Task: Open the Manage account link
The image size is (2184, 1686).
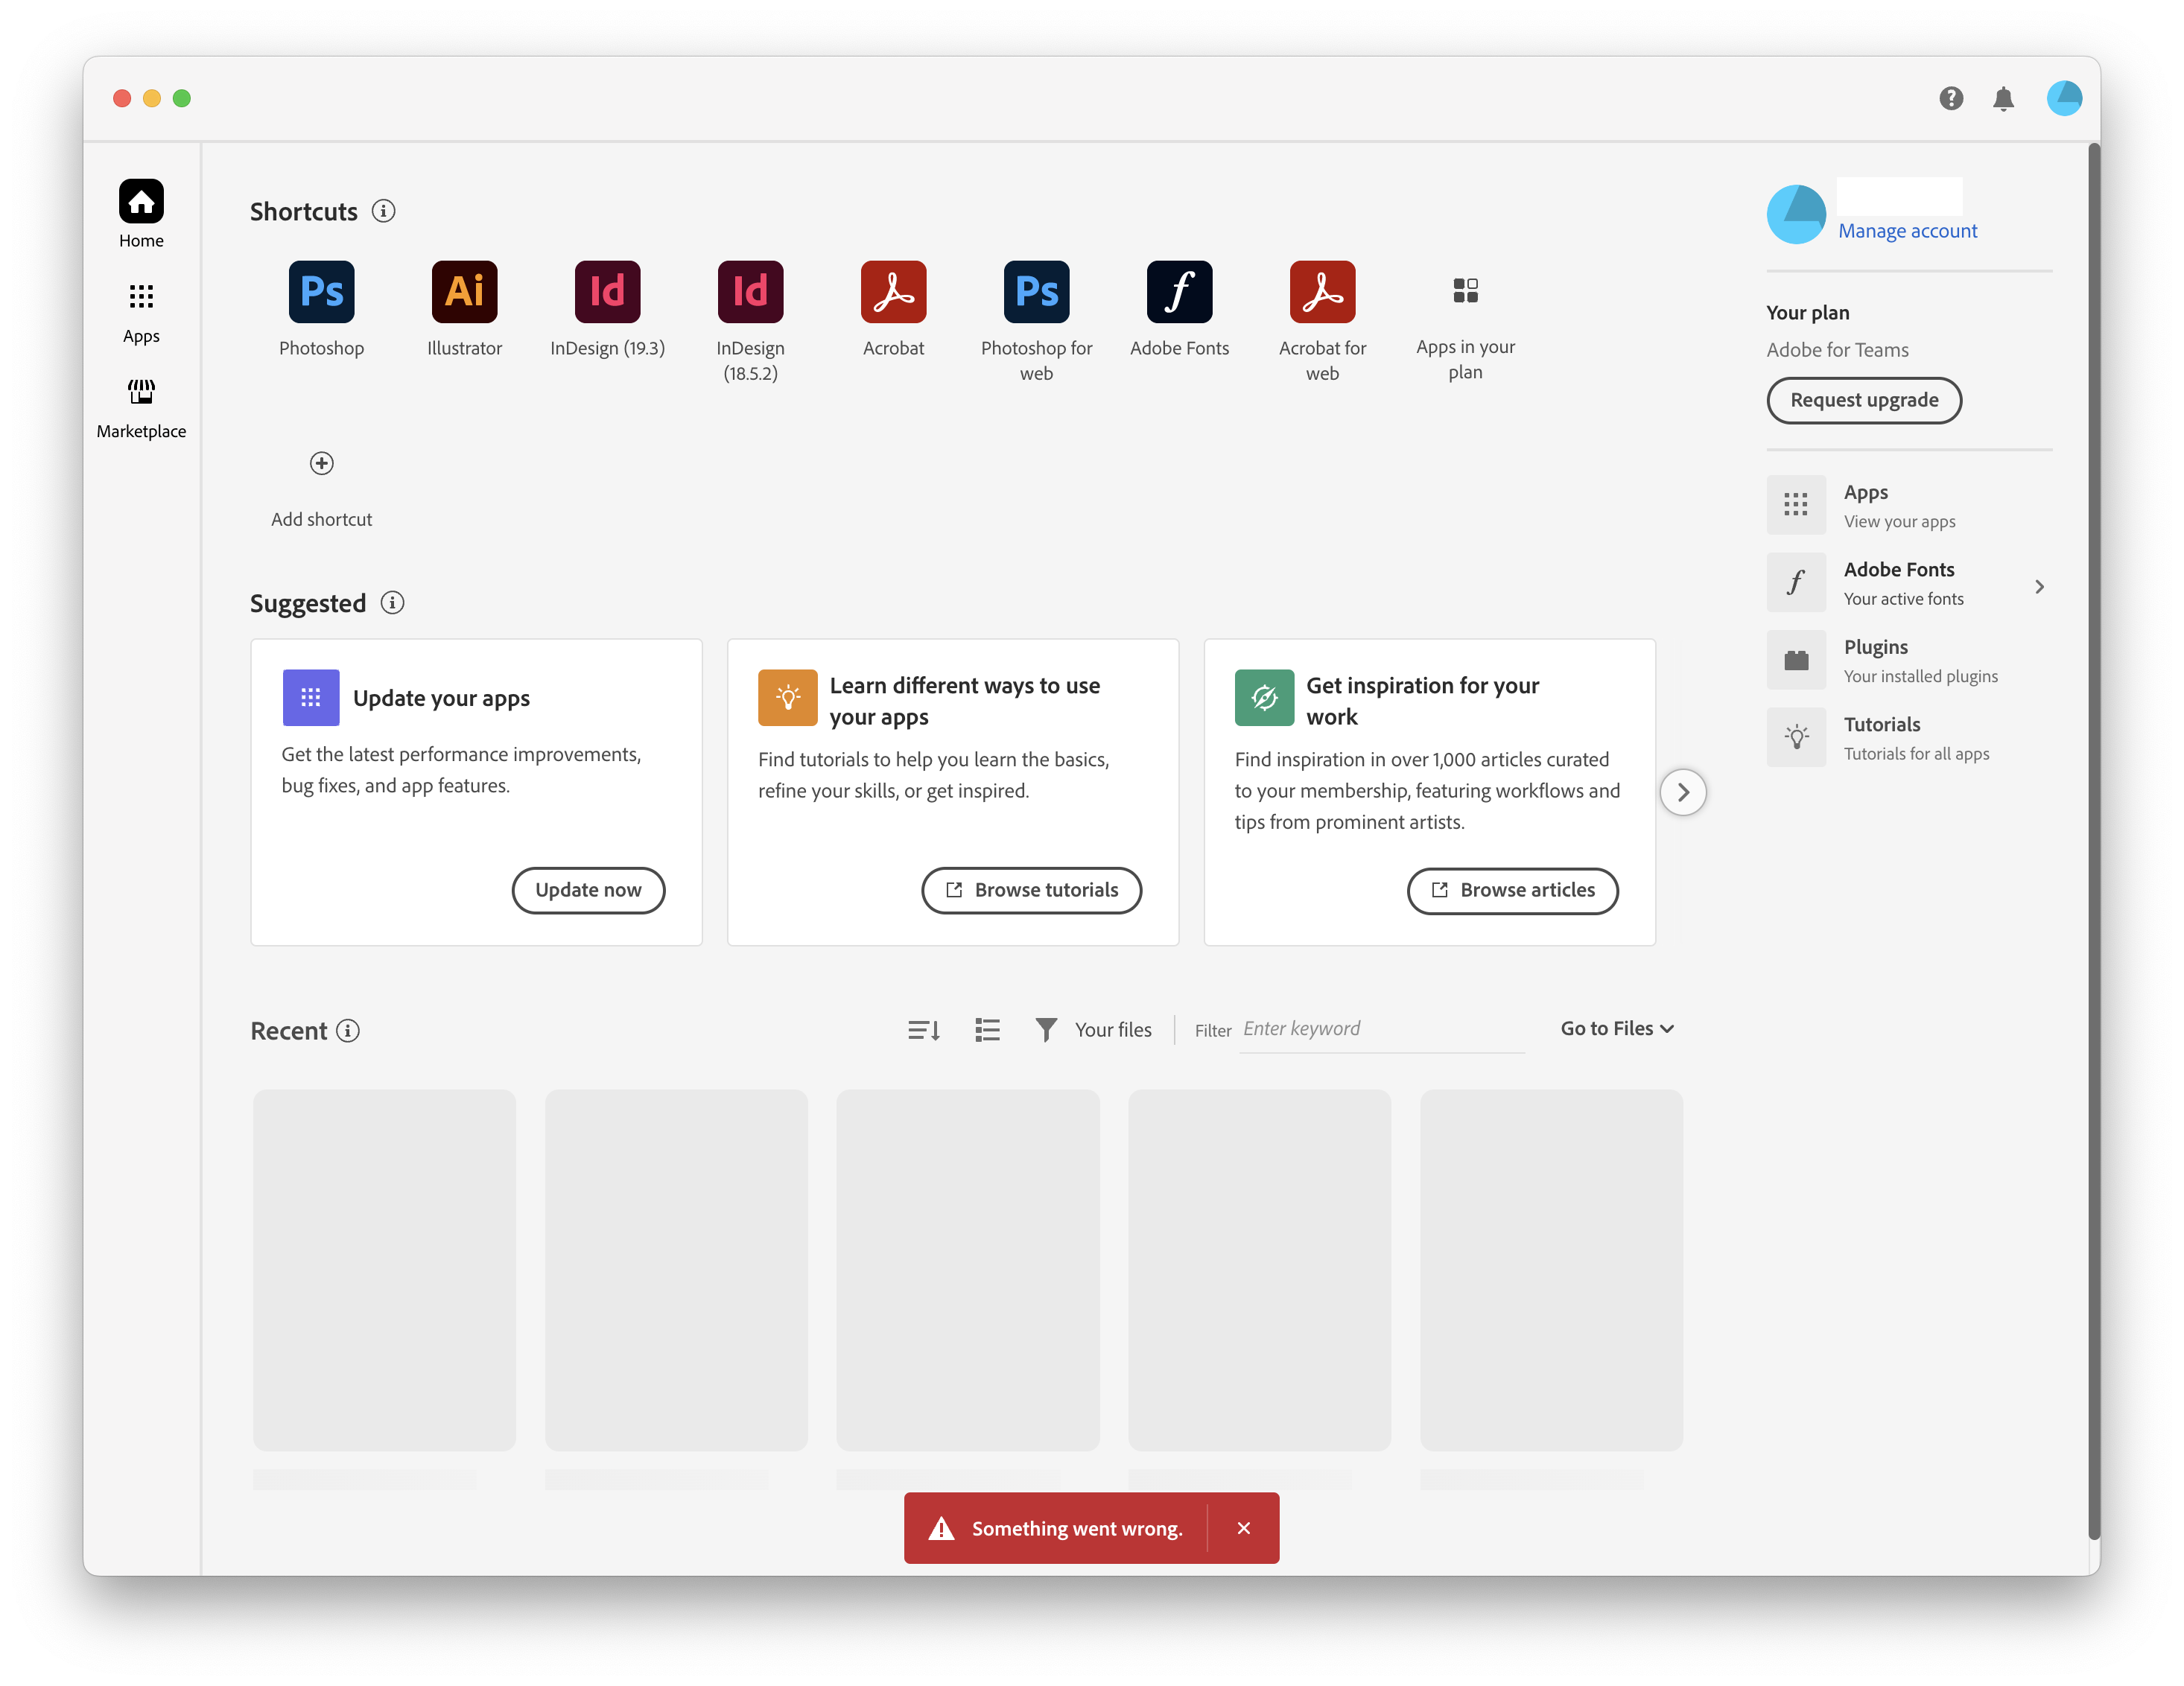Action: [x=1907, y=230]
